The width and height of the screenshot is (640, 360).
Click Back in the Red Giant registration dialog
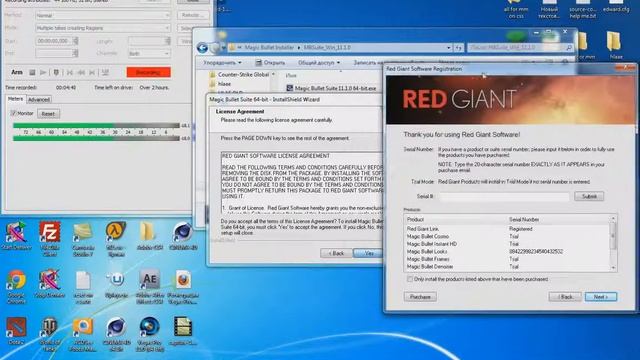tap(565, 297)
